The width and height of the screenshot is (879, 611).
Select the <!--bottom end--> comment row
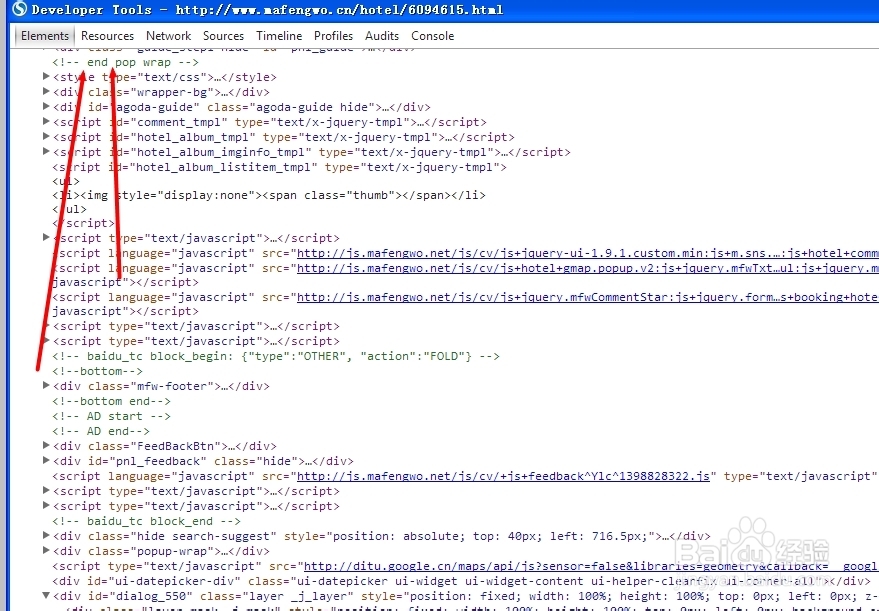tap(112, 401)
